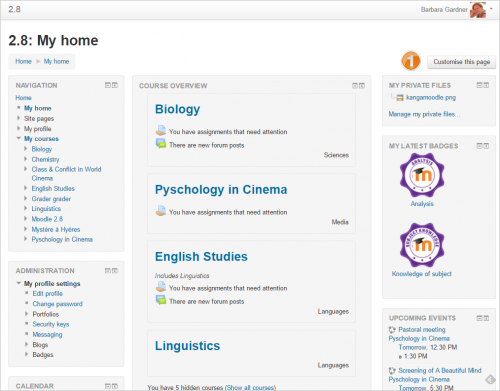The width and height of the screenshot is (500, 391).
Task: Dock the My Private Files block
Action: [x=486, y=85]
